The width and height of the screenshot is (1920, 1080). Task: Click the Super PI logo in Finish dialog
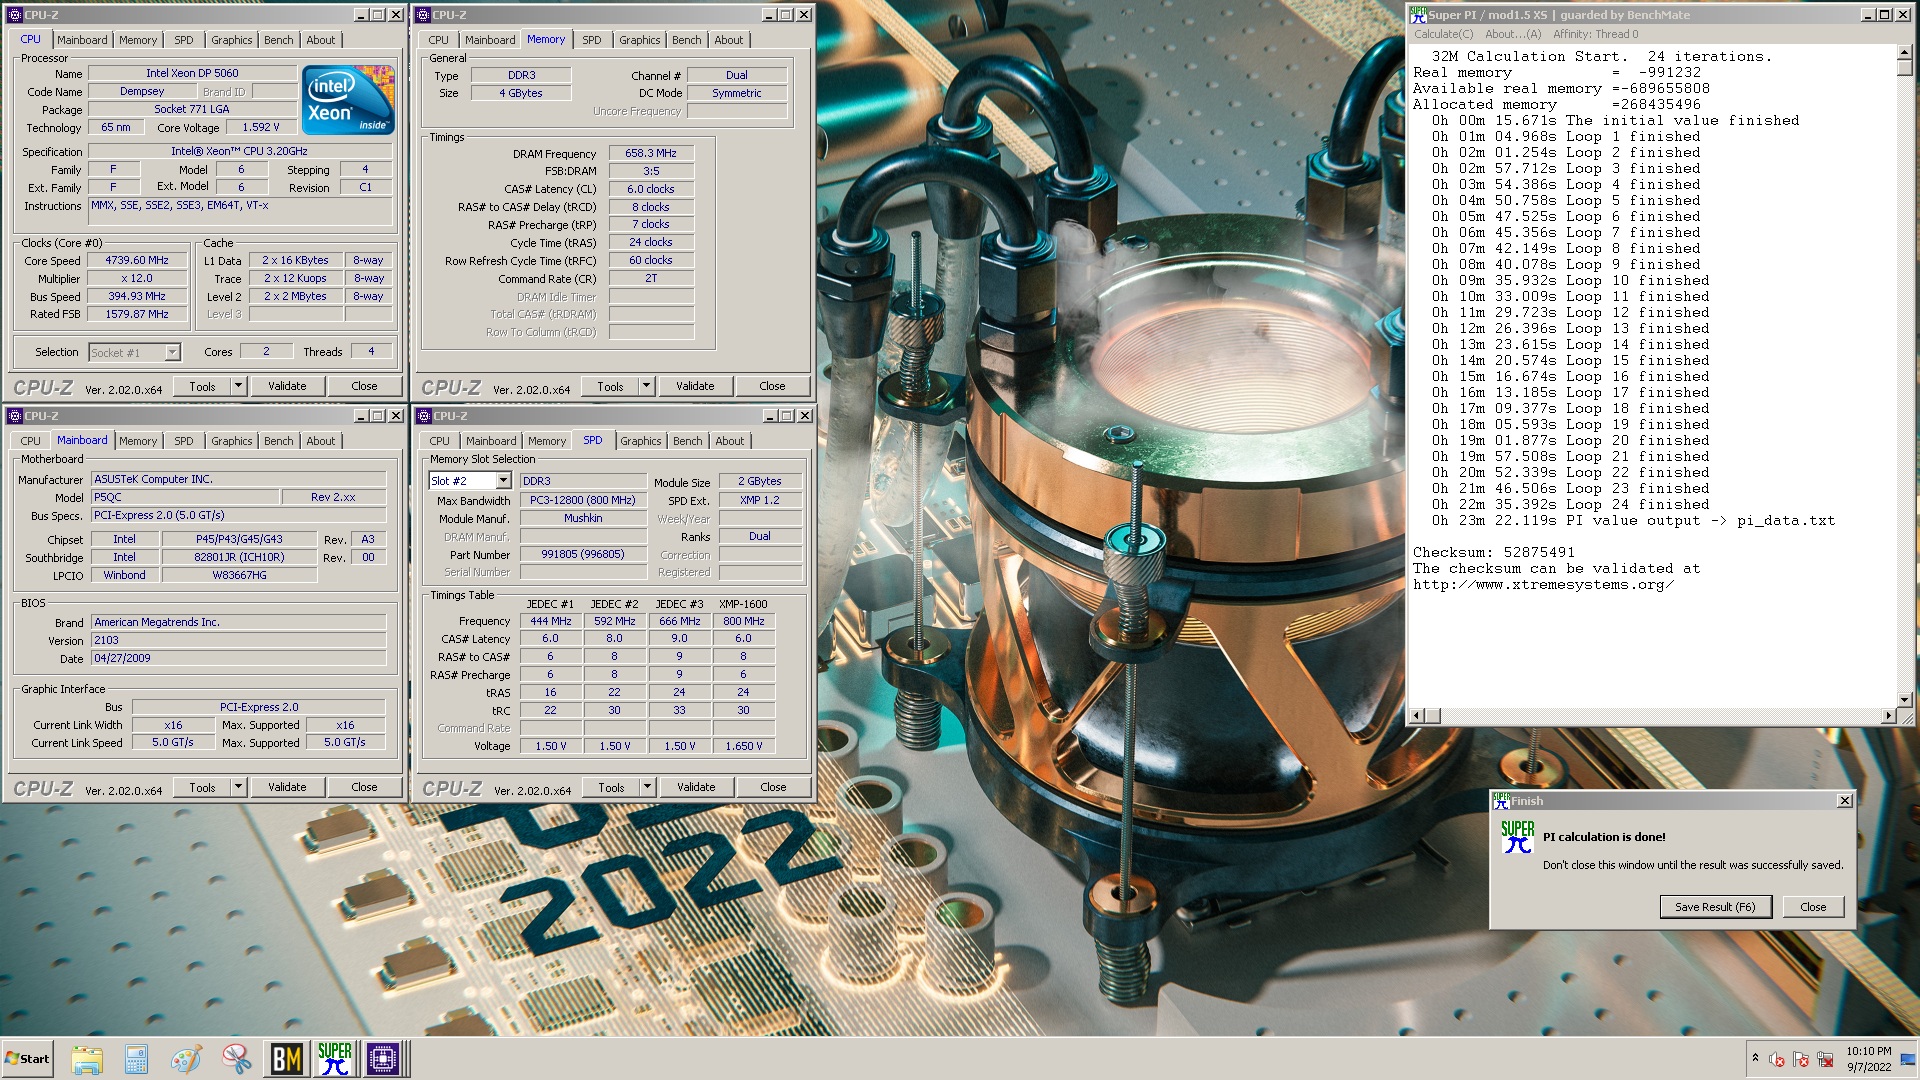point(1517,837)
